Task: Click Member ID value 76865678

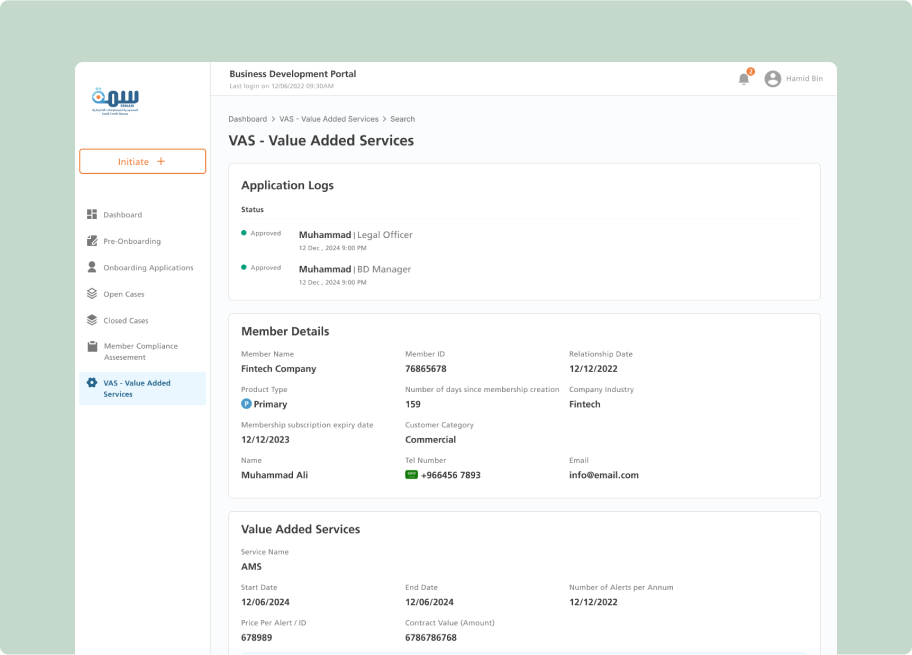Action: coord(426,369)
